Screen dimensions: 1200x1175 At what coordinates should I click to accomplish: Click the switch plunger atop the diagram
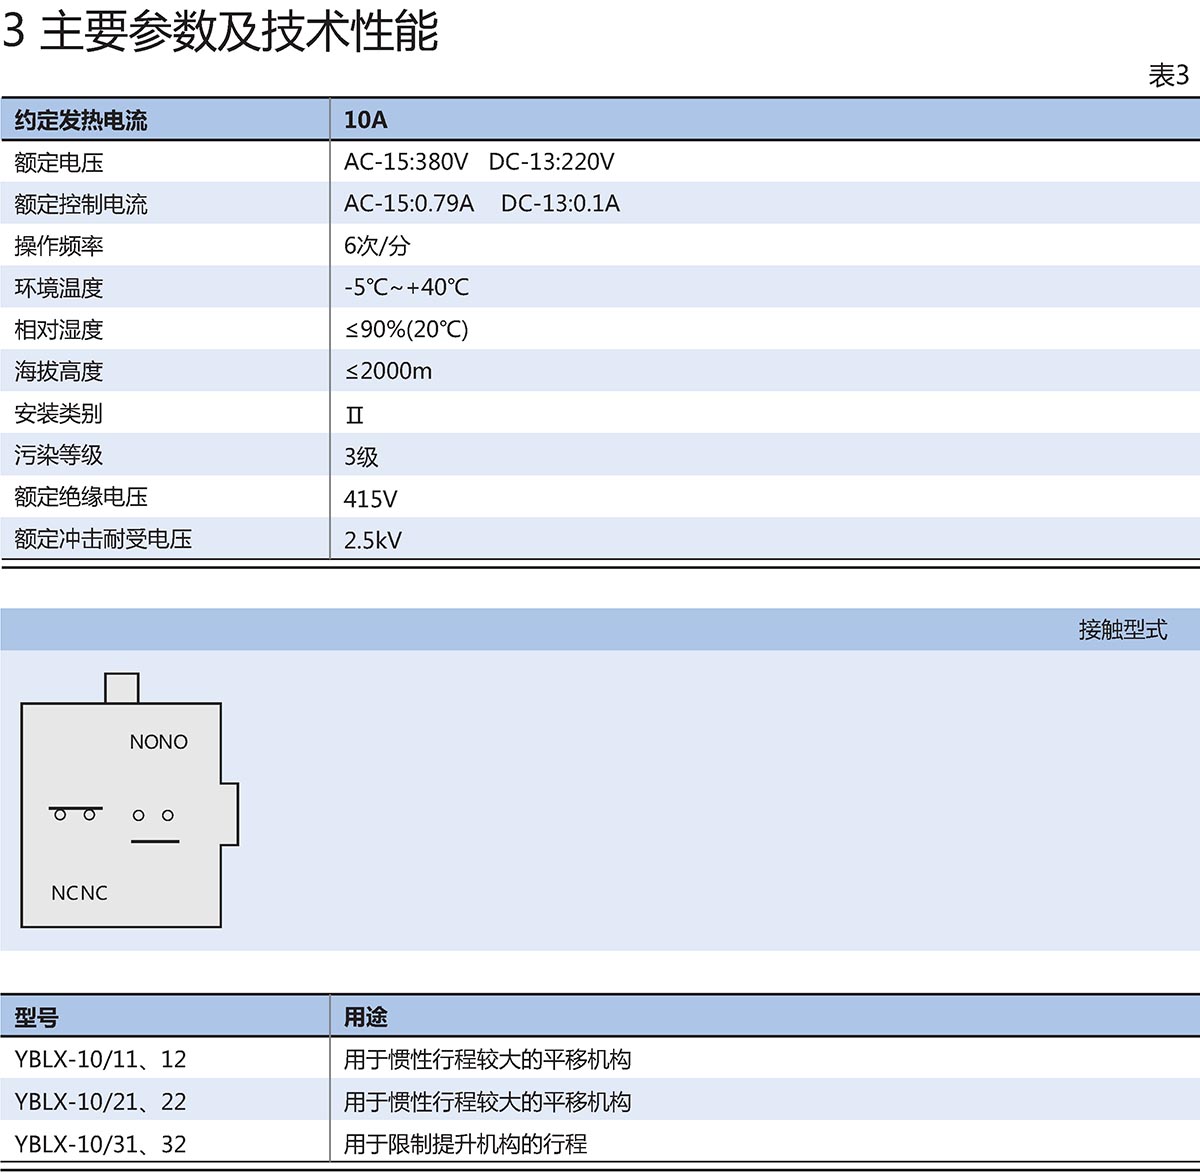(x=121, y=688)
